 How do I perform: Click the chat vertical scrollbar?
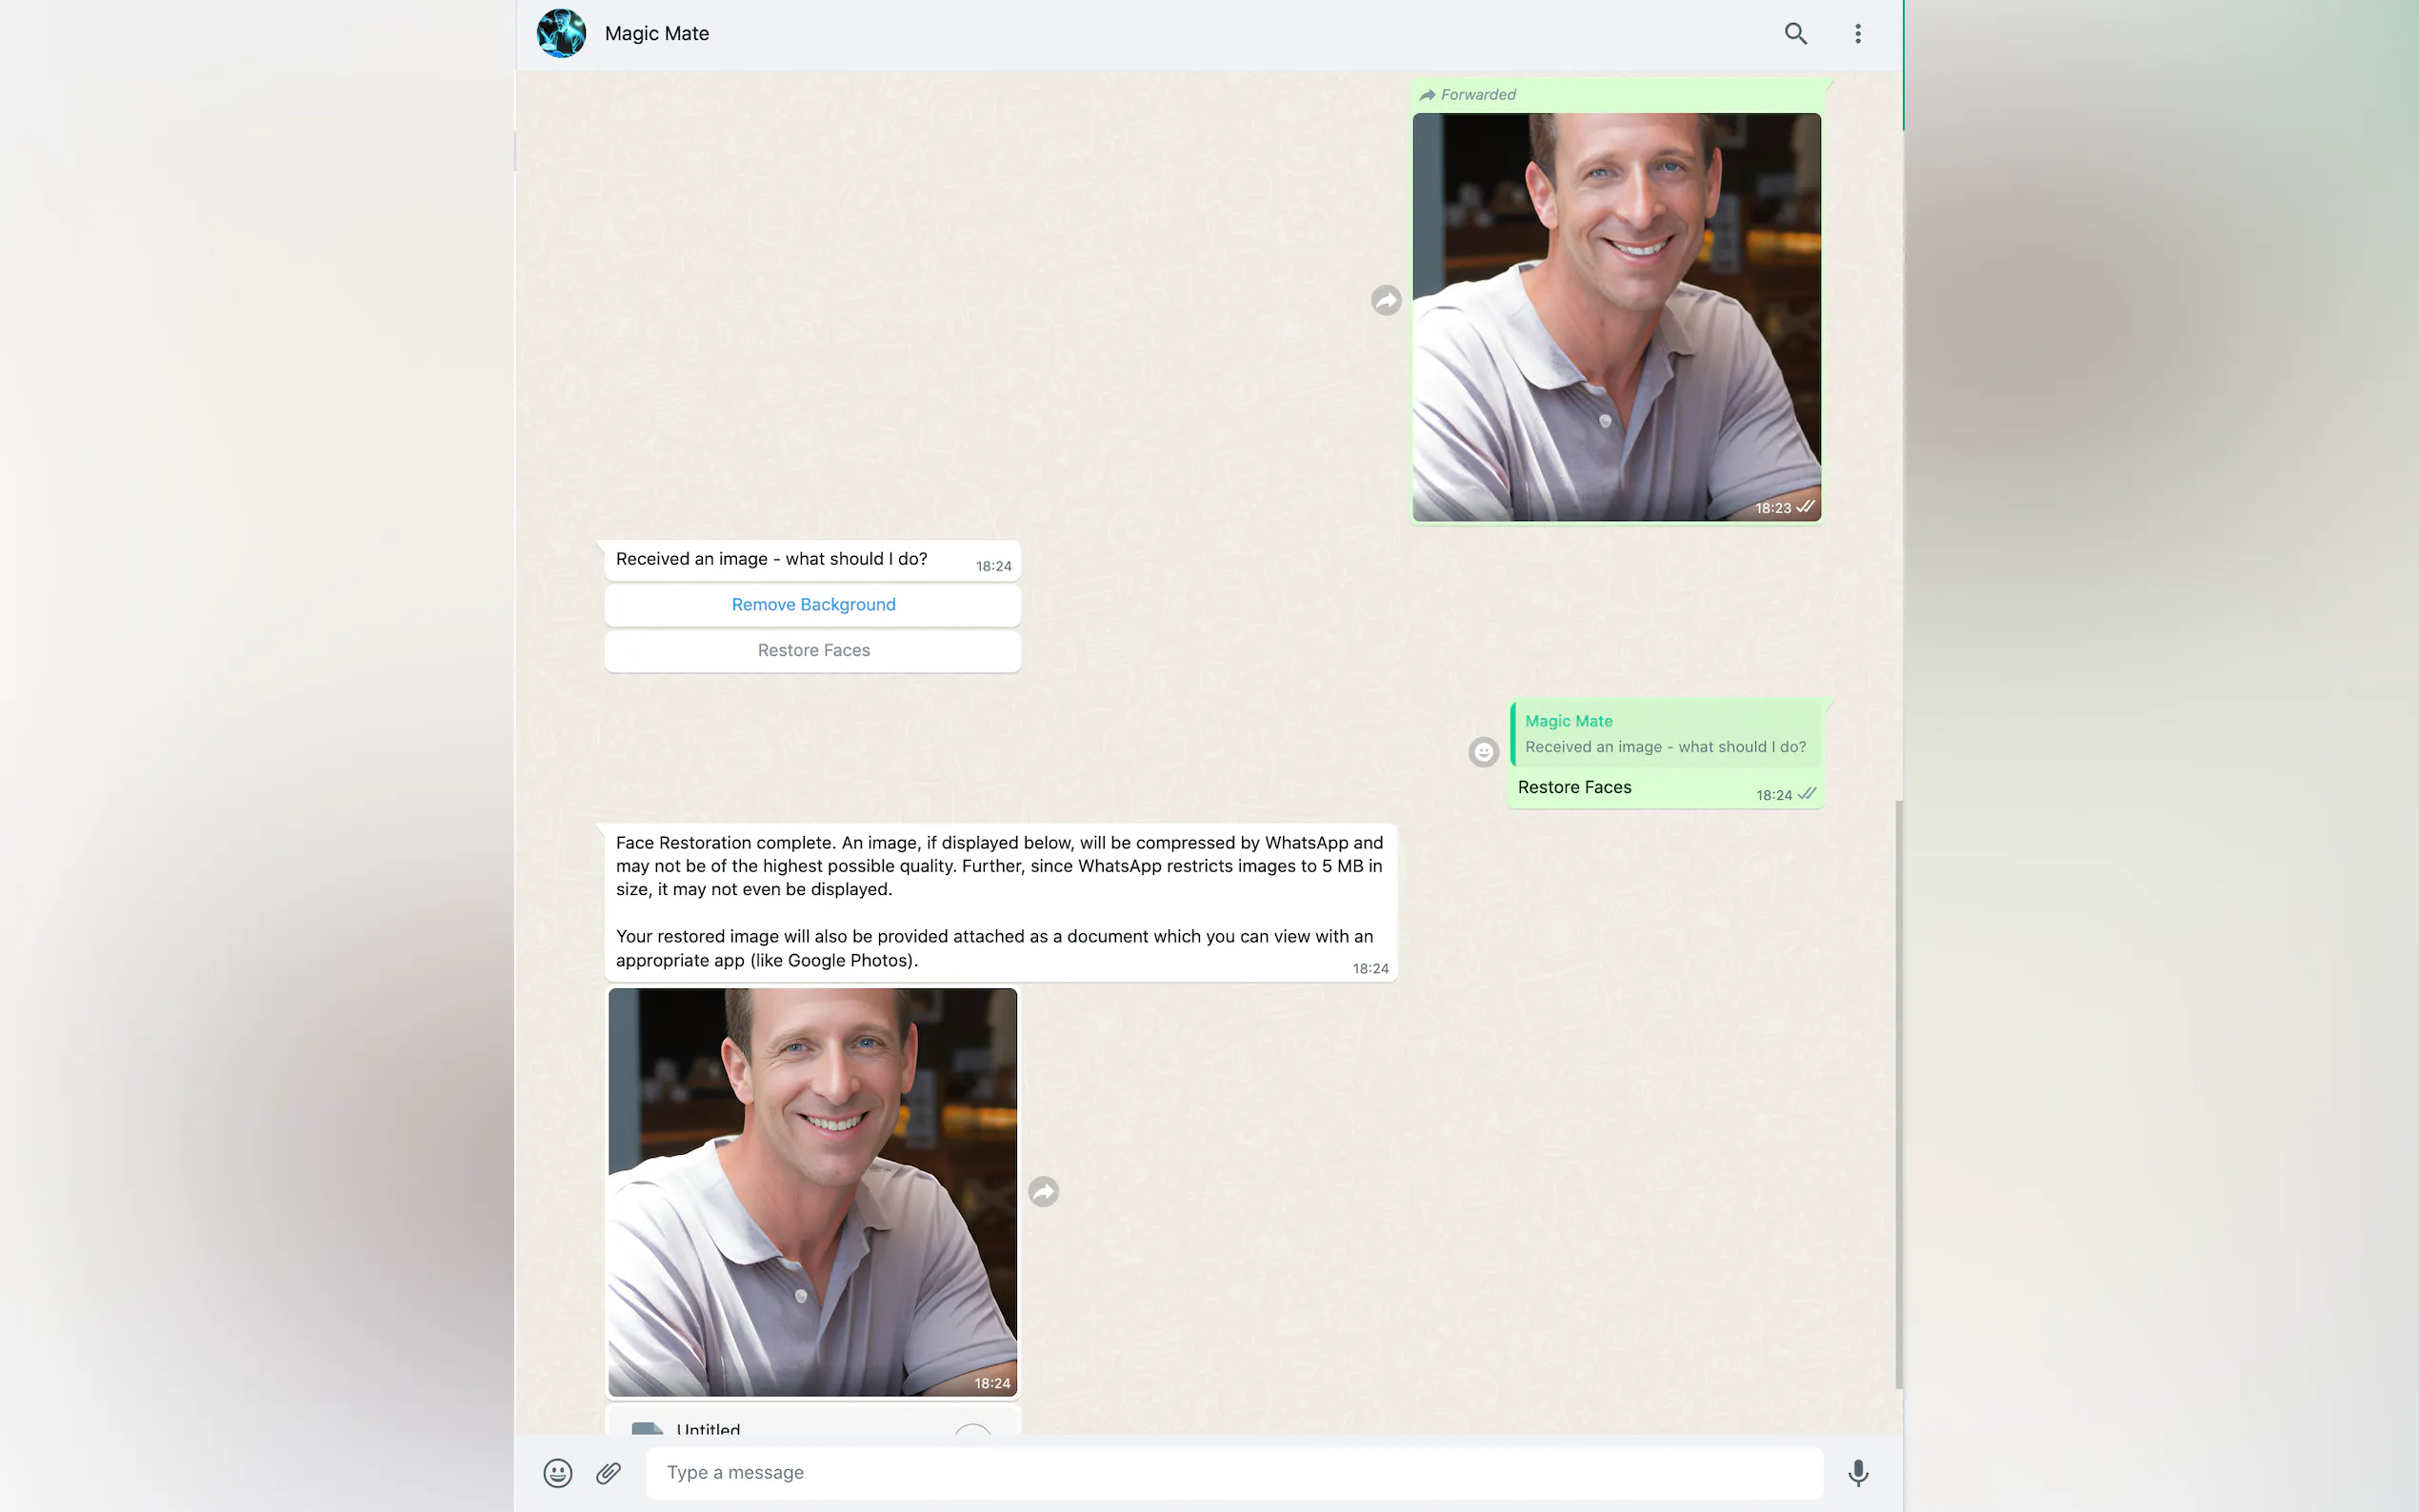(x=1898, y=1093)
